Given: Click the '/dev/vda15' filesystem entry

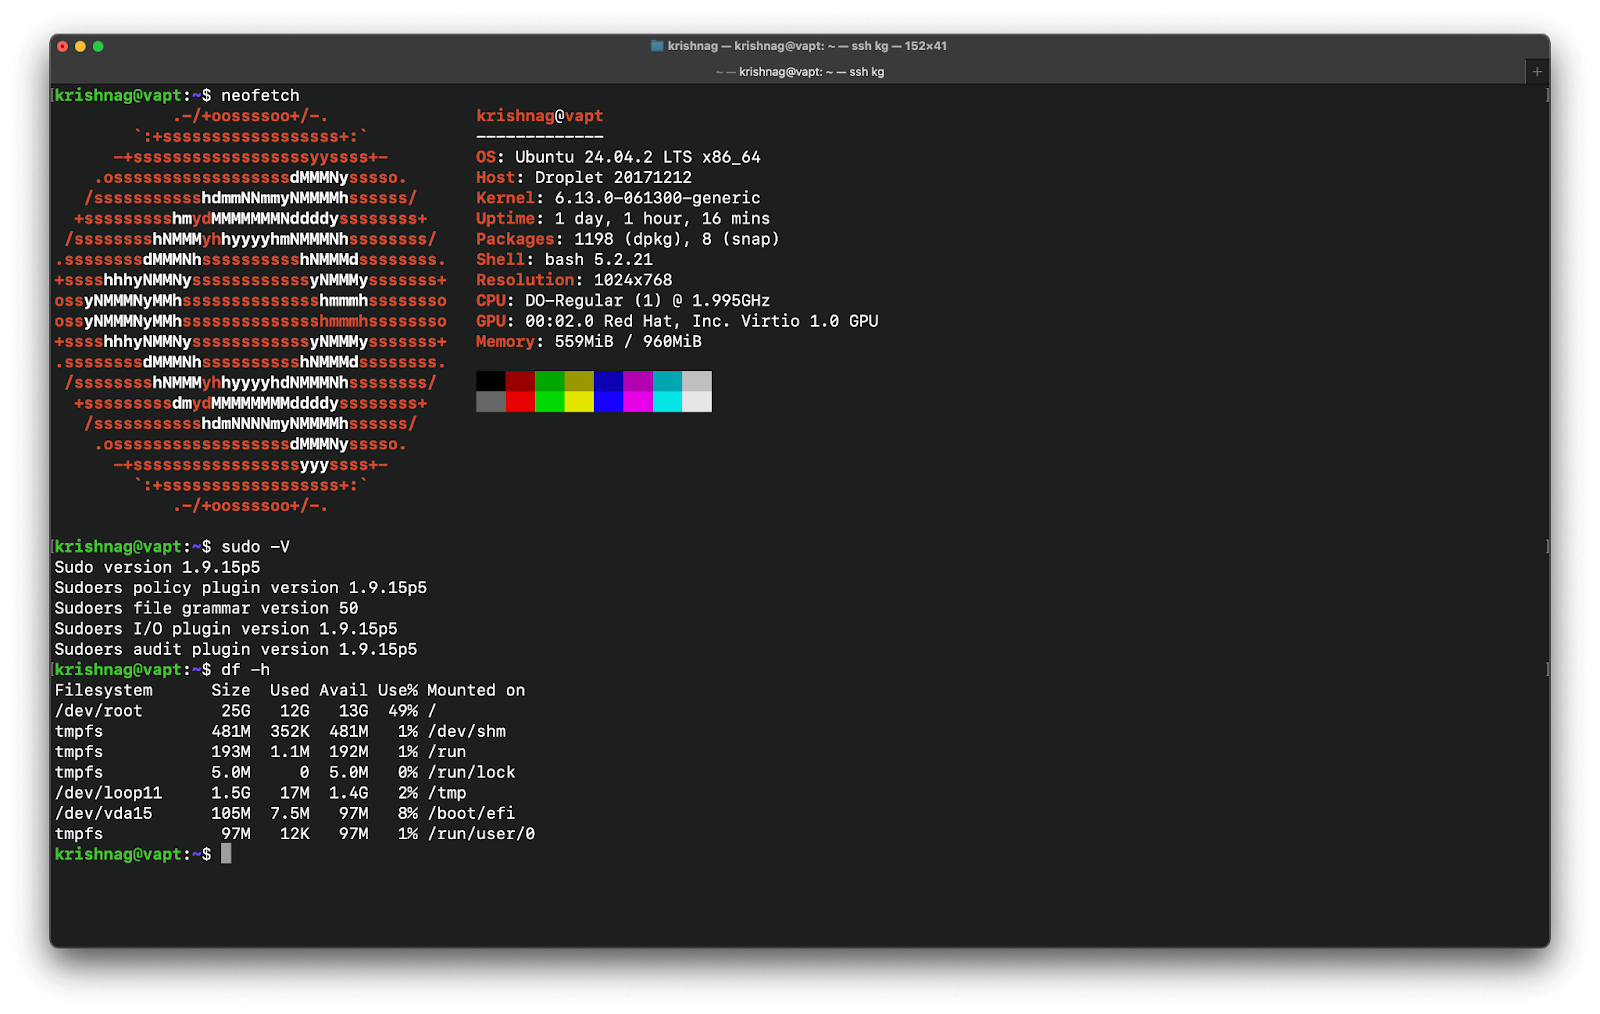Looking at the screenshot, I should coord(103,813).
